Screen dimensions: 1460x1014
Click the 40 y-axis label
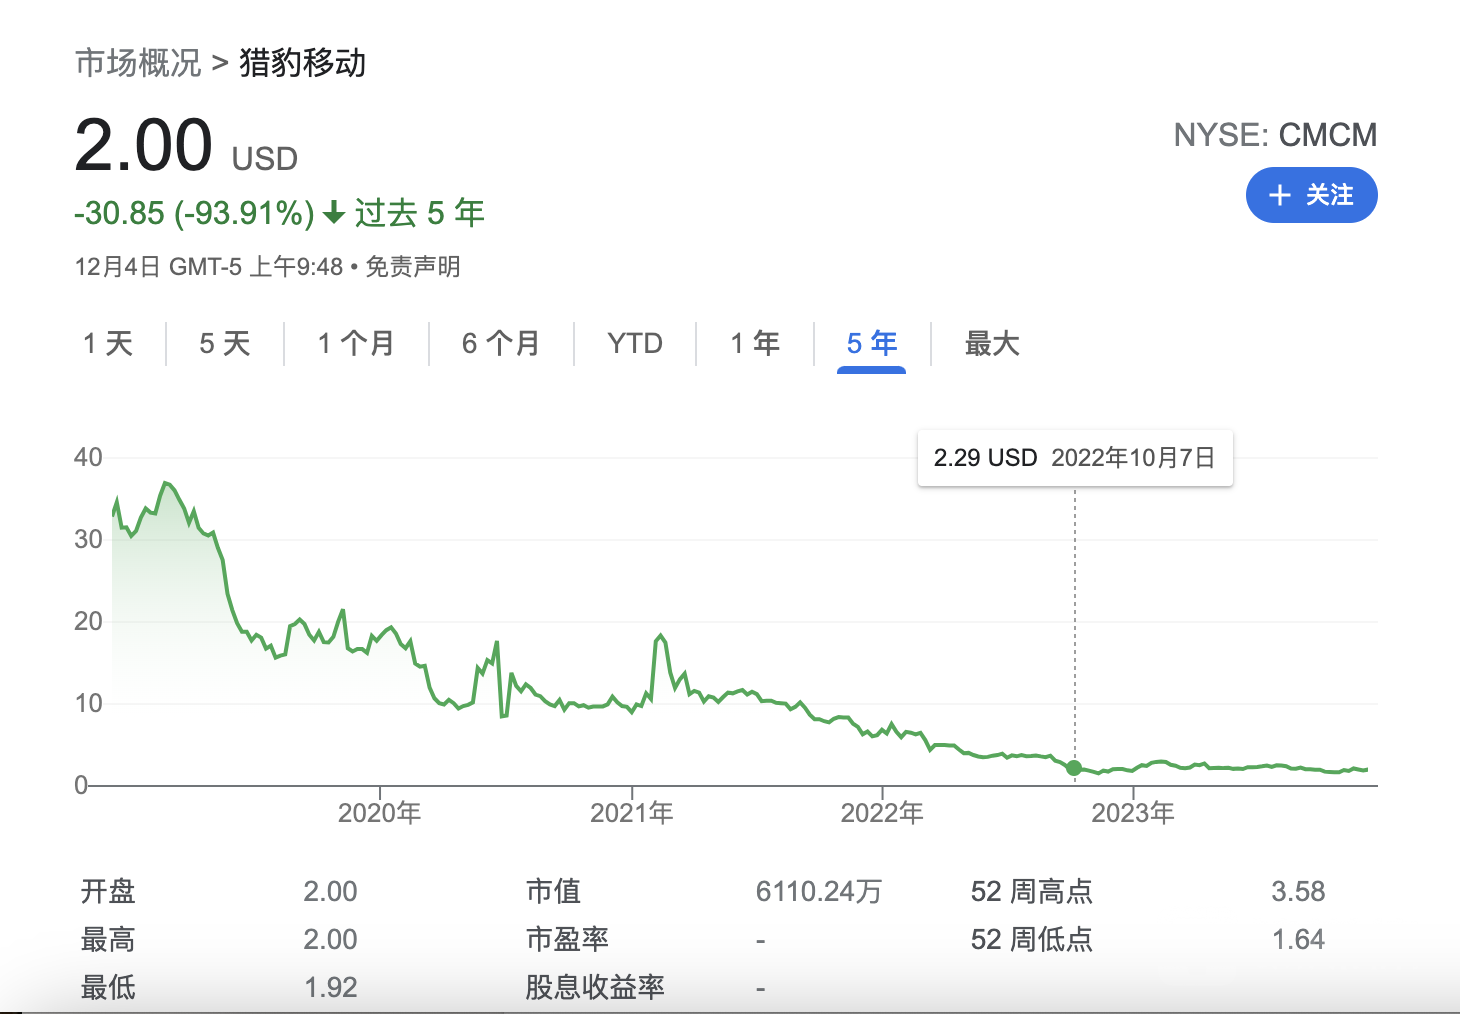[88, 457]
